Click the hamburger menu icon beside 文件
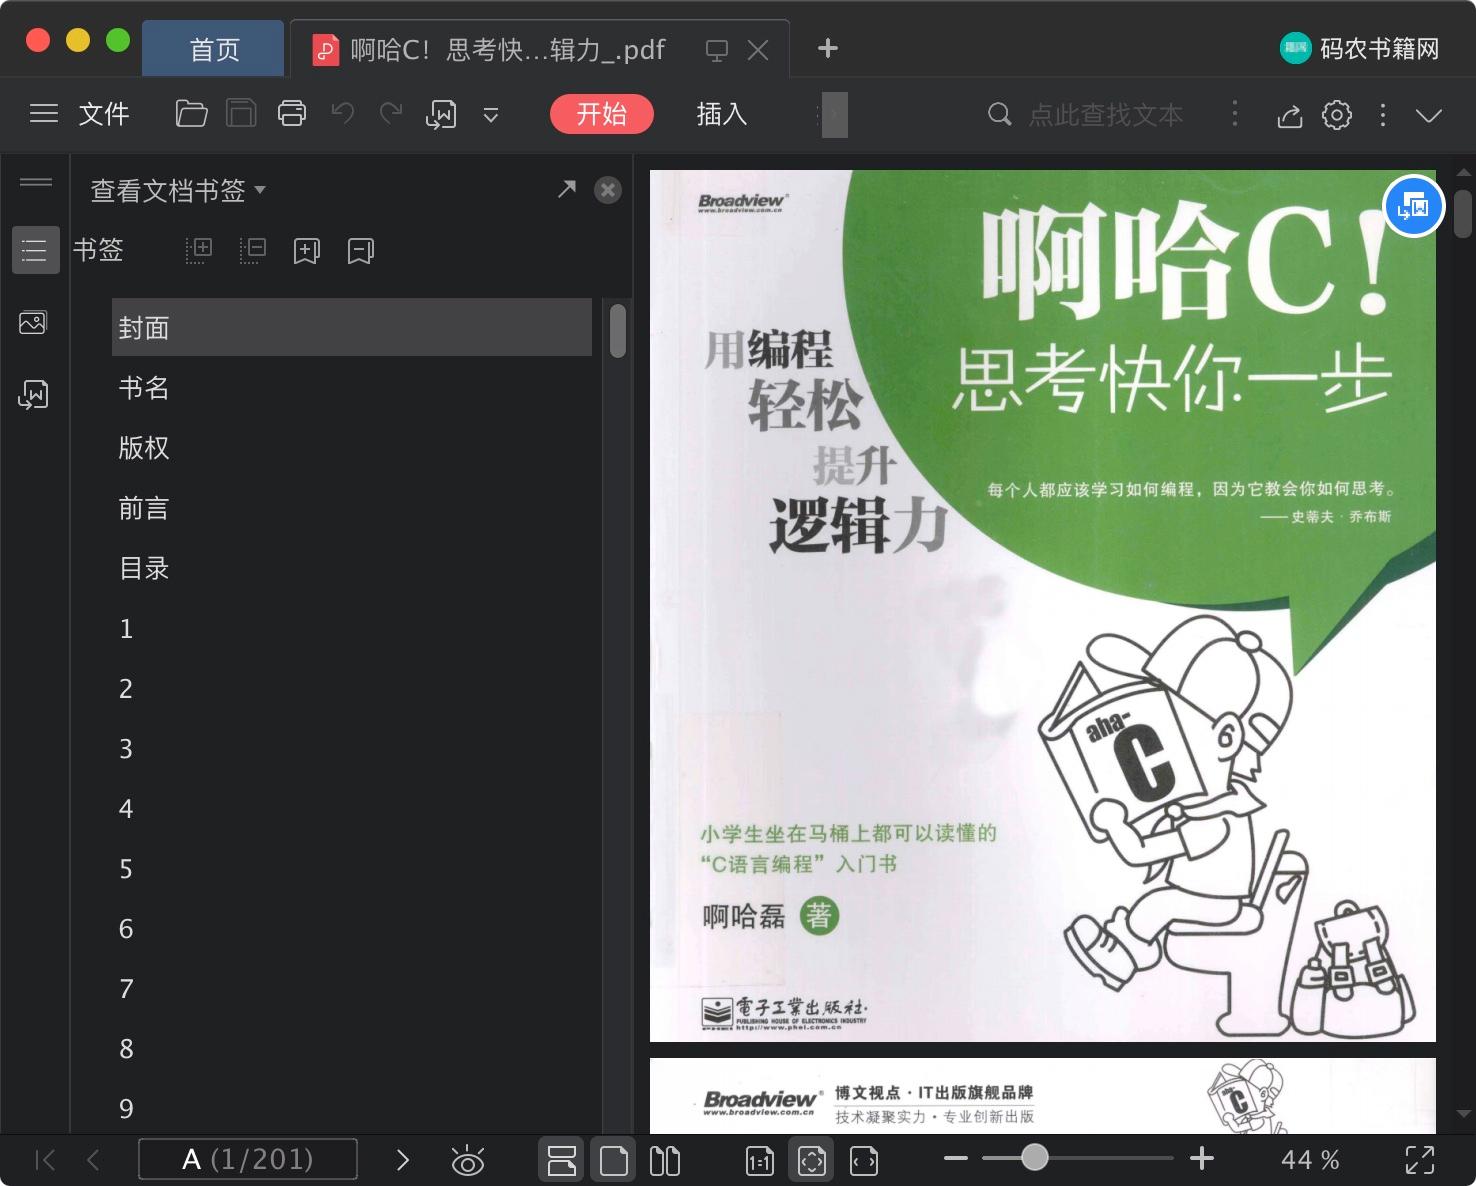Screen dimensions: 1476x1186 pyautogui.click(x=44, y=114)
